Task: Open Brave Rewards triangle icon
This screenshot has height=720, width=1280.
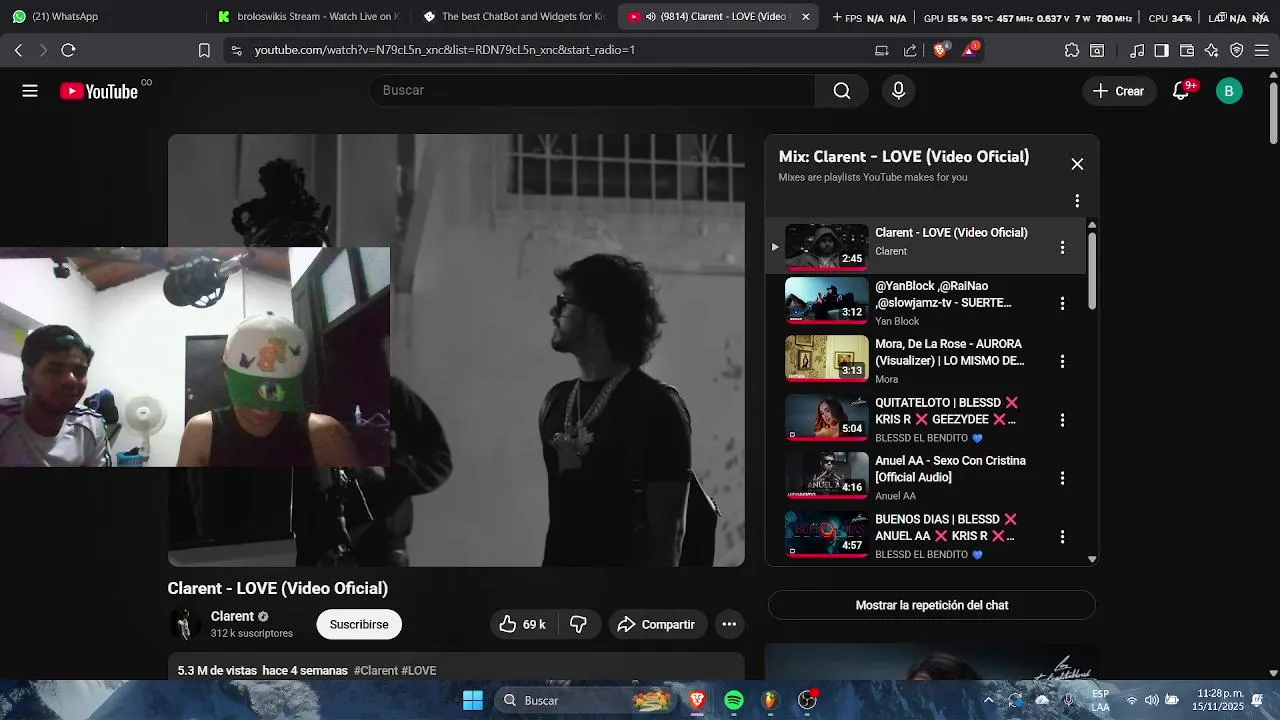Action: pyautogui.click(x=970, y=50)
